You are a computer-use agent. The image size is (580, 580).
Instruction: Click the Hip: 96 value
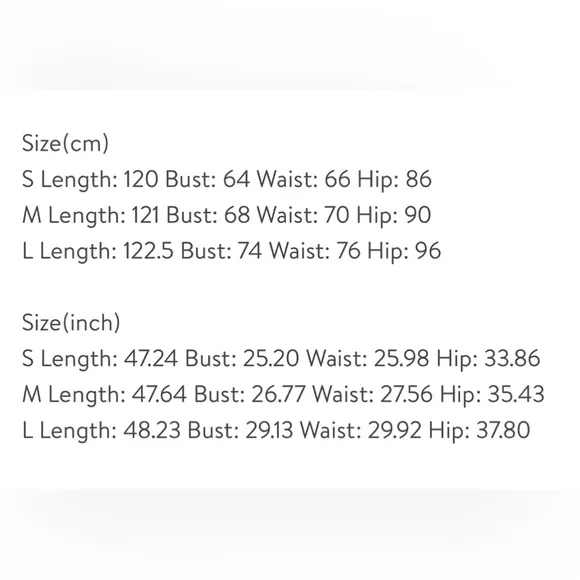[404, 251]
